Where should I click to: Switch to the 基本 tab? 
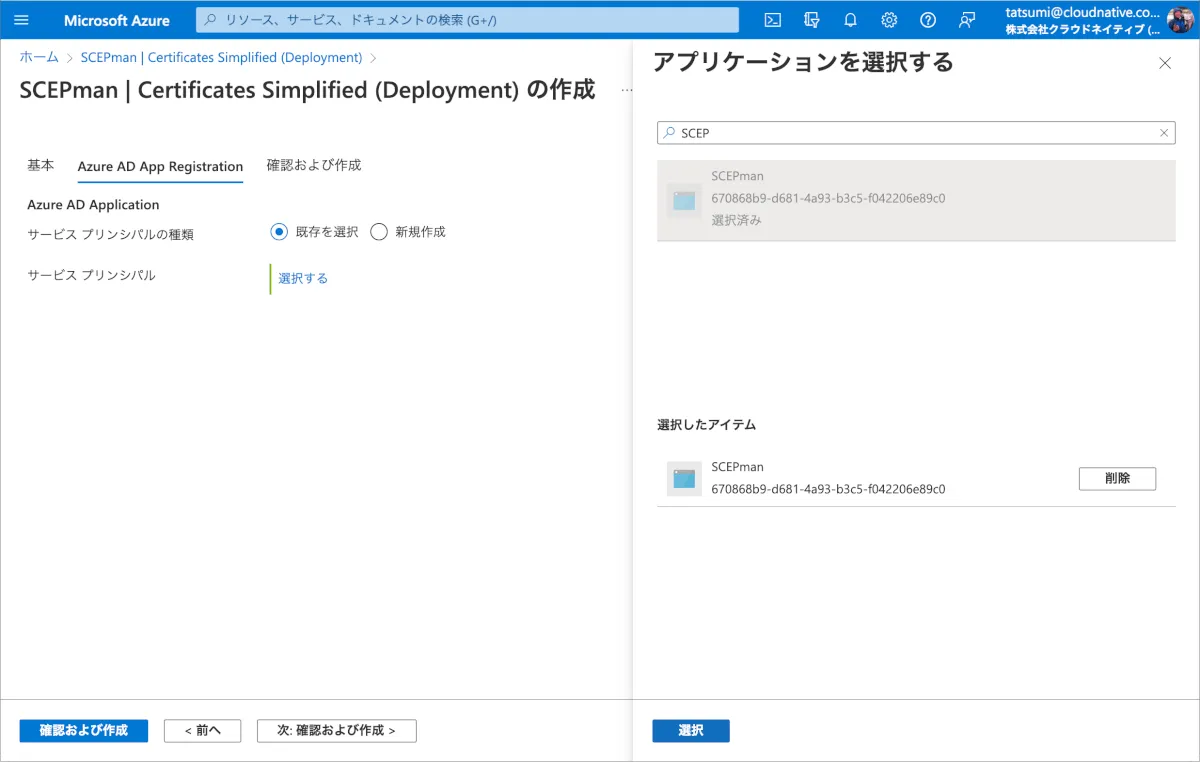[41, 166]
